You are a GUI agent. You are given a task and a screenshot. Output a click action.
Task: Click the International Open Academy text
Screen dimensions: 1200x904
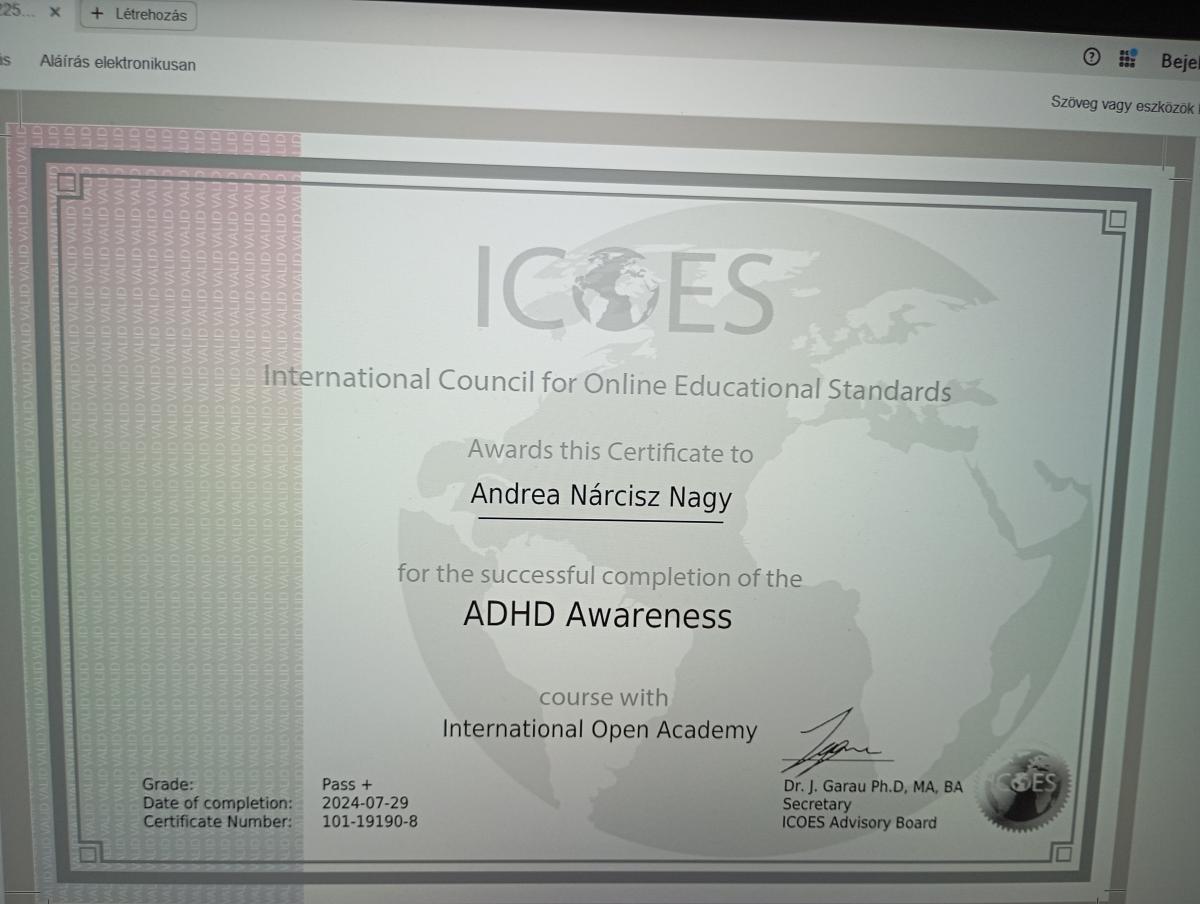pyautogui.click(x=599, y=730)
